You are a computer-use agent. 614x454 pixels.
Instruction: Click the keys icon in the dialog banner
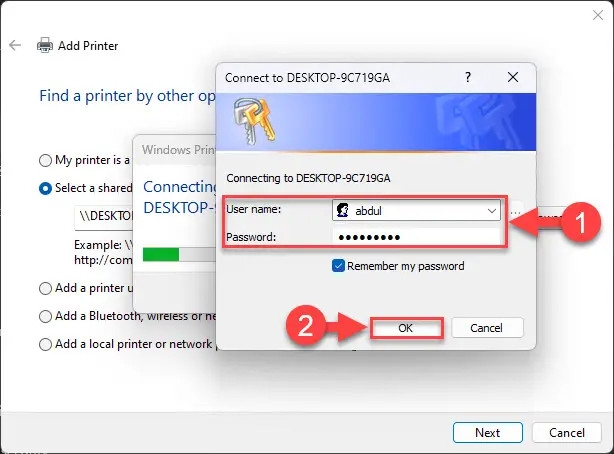(x=255, y=121)
